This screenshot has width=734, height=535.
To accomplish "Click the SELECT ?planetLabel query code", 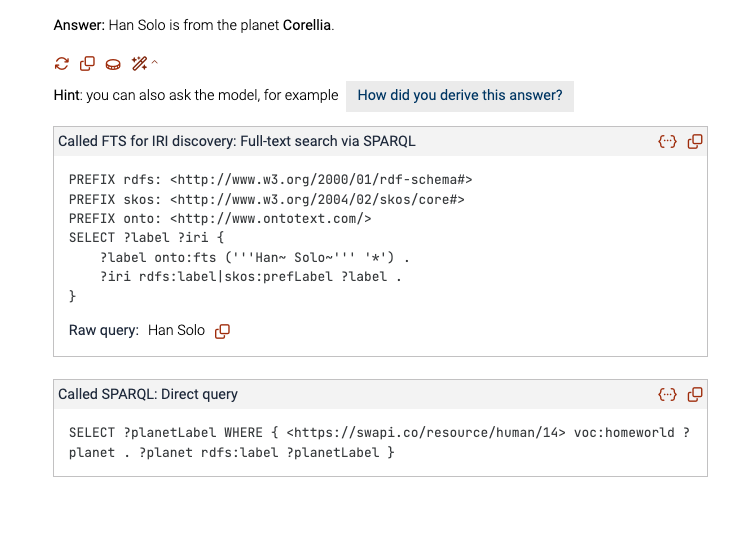I will pyautogui.click(x=379, y=443).
